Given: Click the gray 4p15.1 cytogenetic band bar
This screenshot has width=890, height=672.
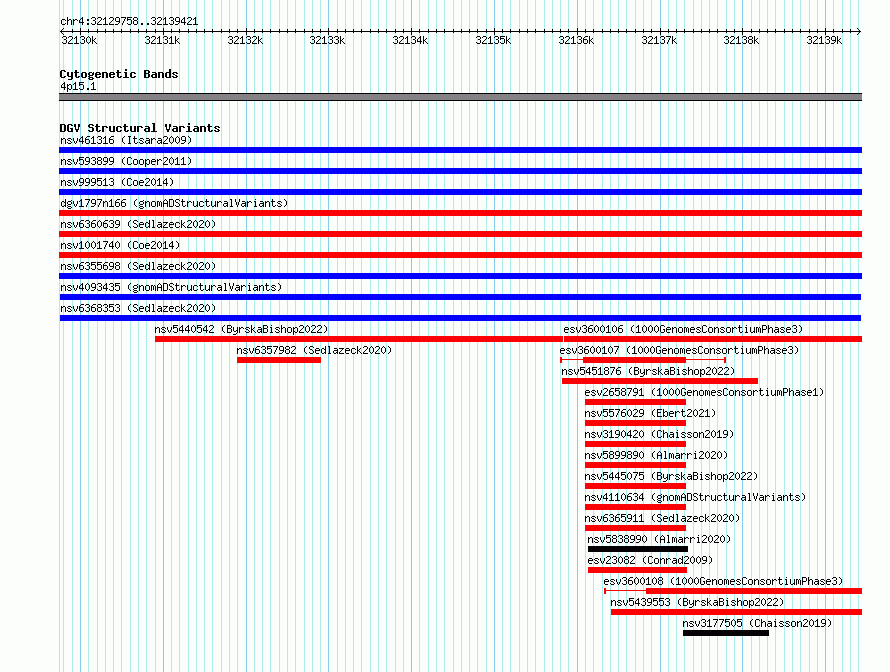Looking at the screenshot, I should click(460, 97).
